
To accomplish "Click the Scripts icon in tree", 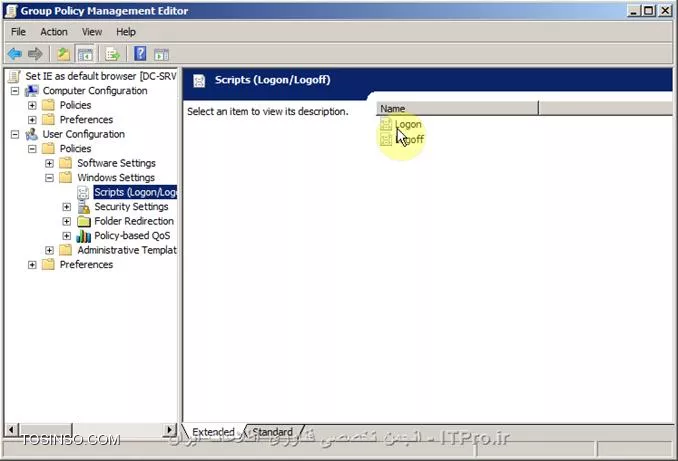I will 83,192.
